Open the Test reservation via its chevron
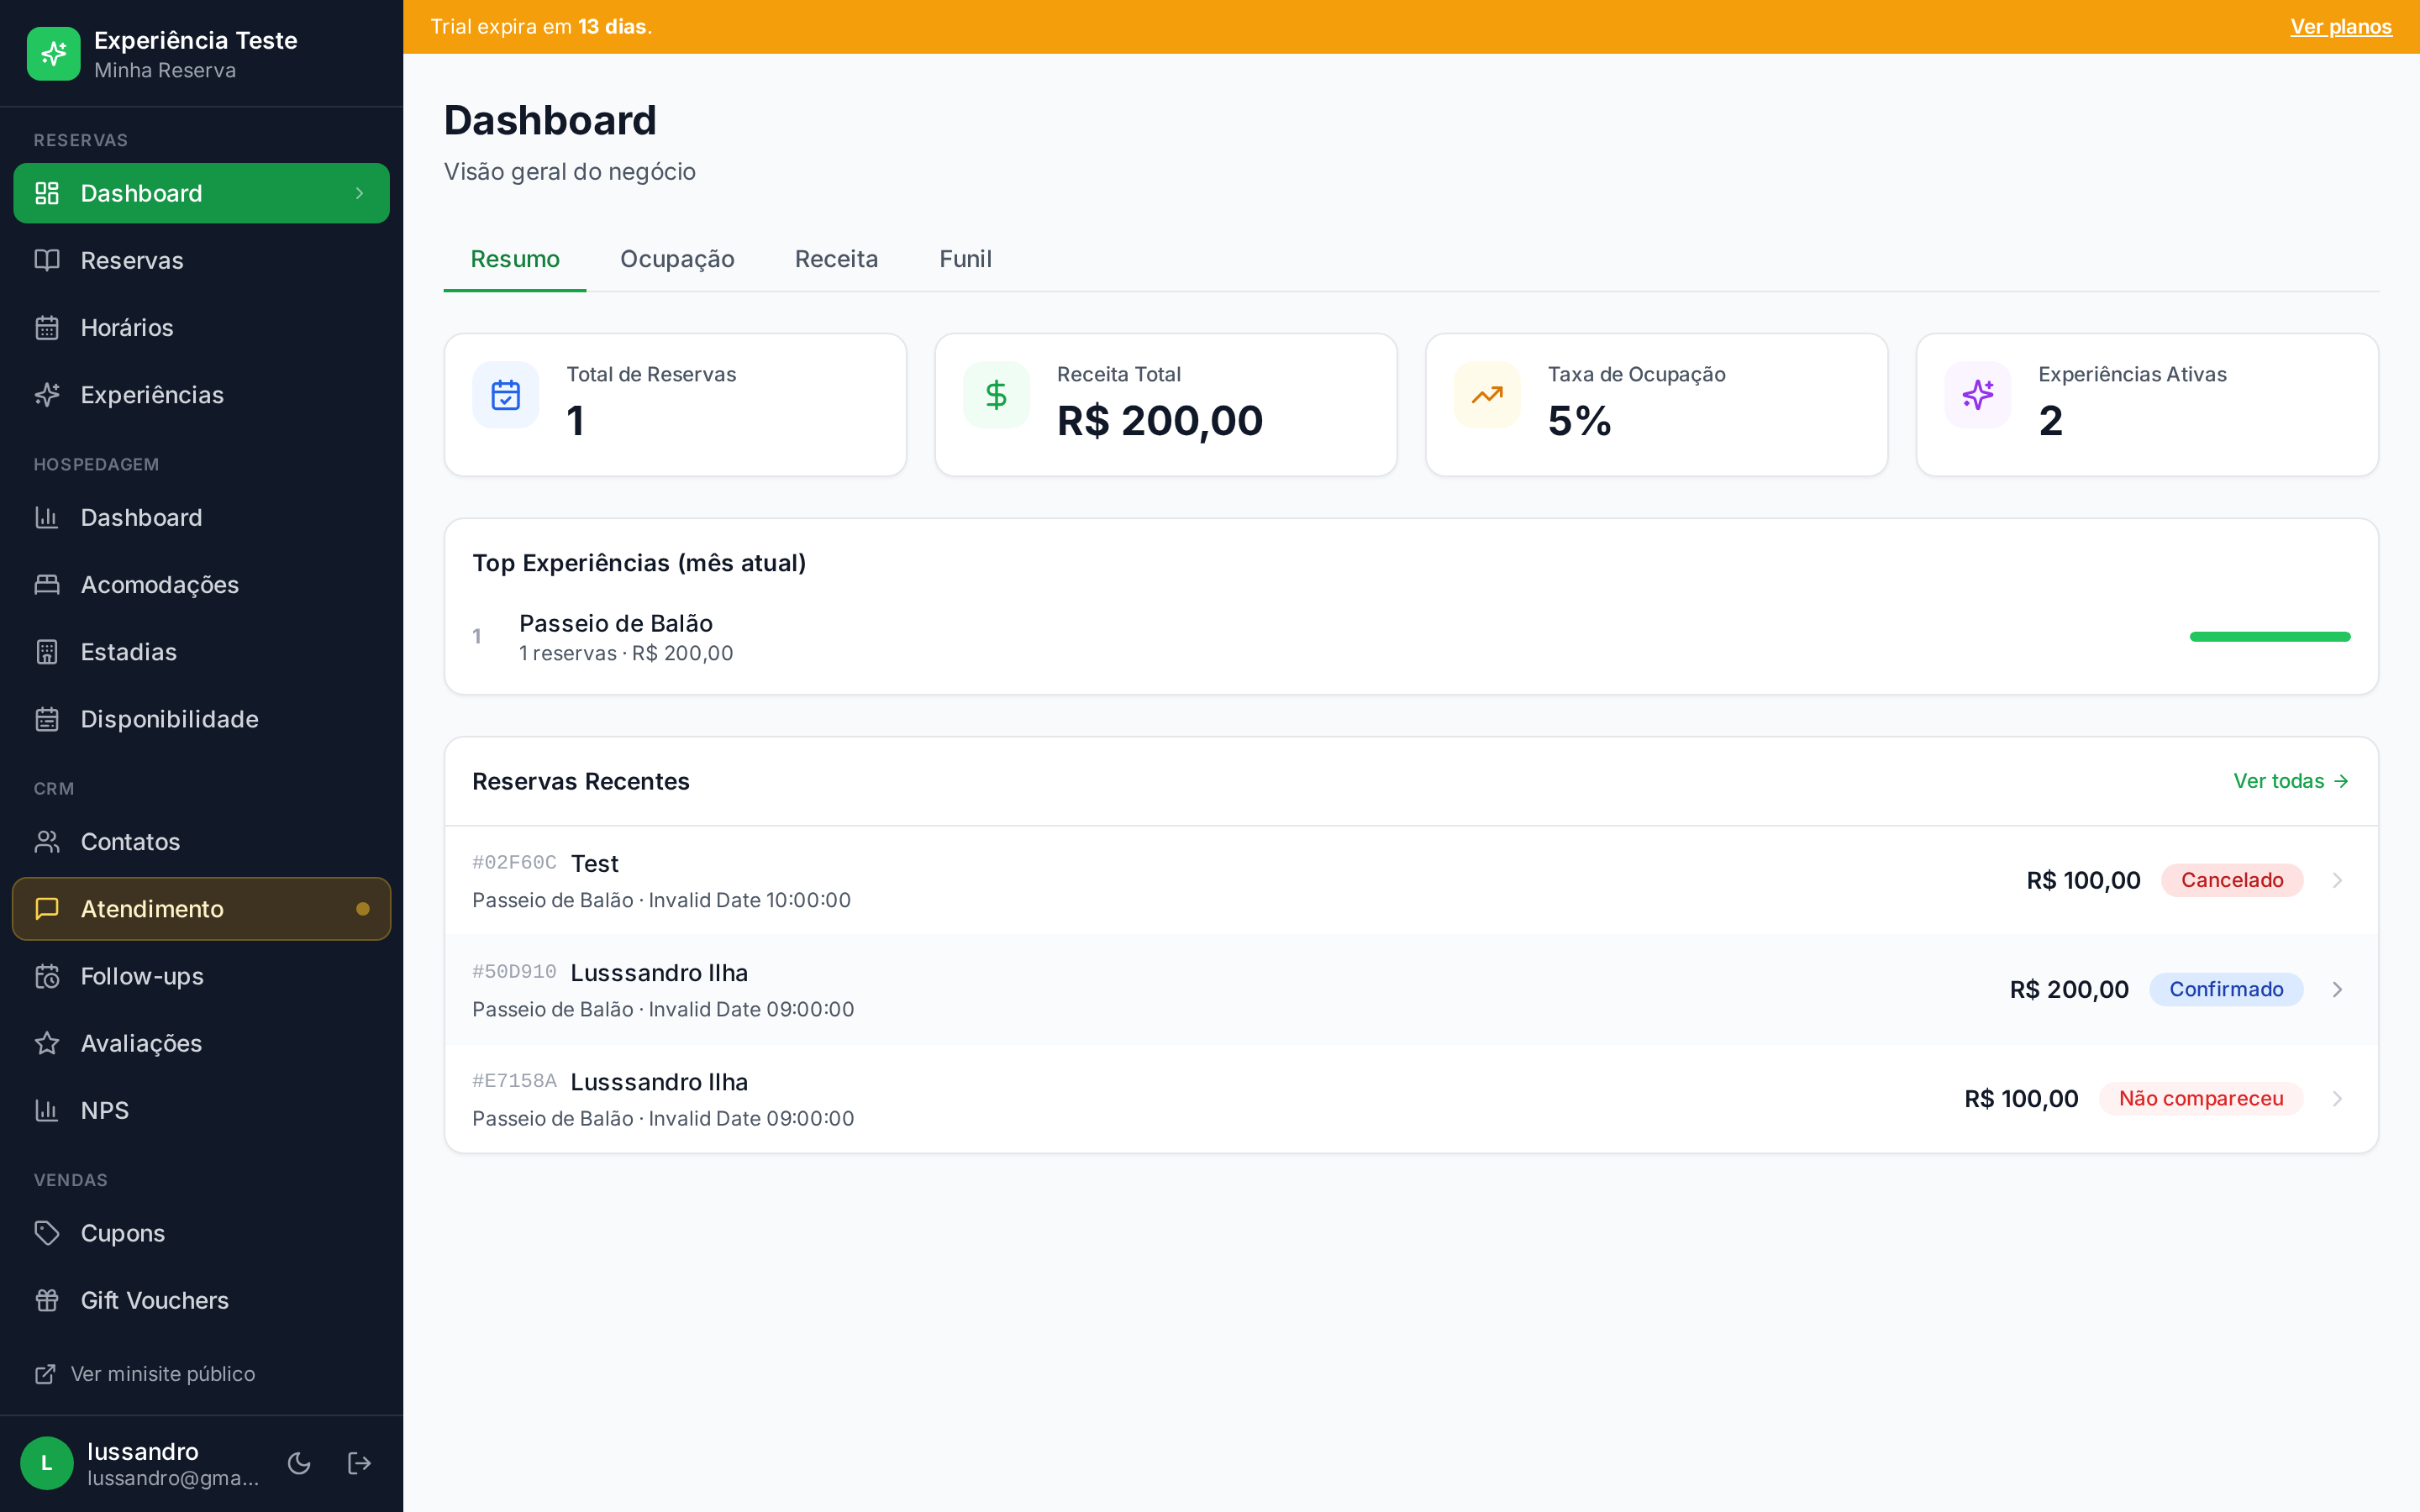 2337,880
